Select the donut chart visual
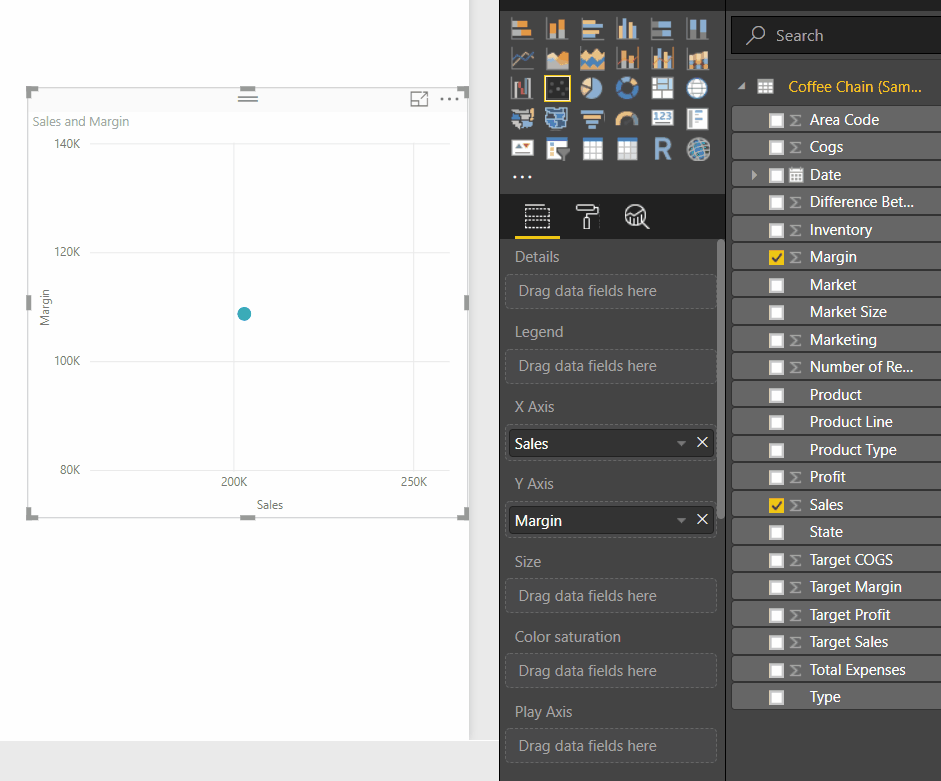941x781 pixels. tap(627, 88)
